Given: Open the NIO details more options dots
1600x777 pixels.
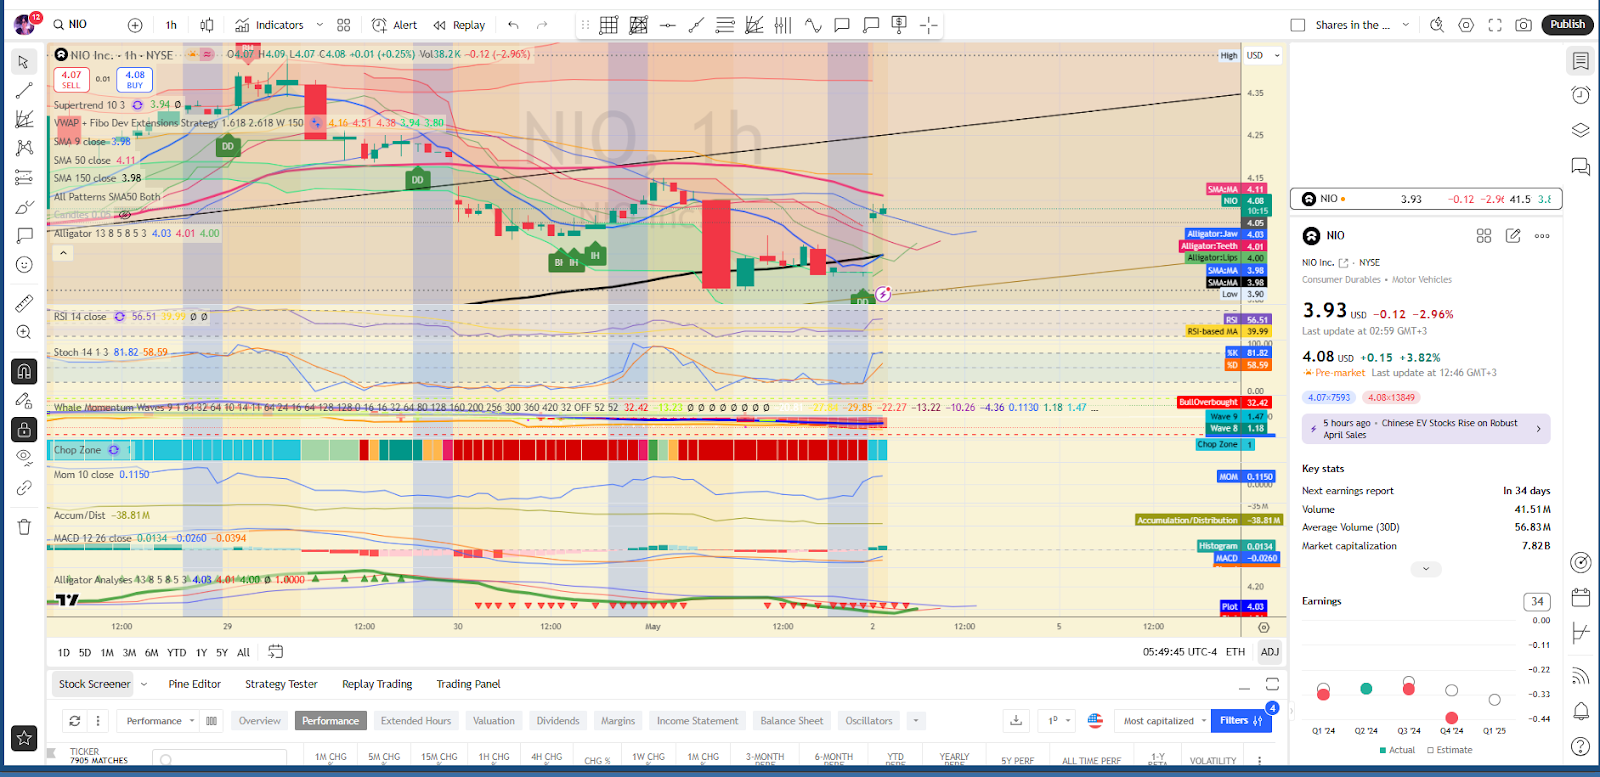Looking at the screenshot, I should 1542,236.
